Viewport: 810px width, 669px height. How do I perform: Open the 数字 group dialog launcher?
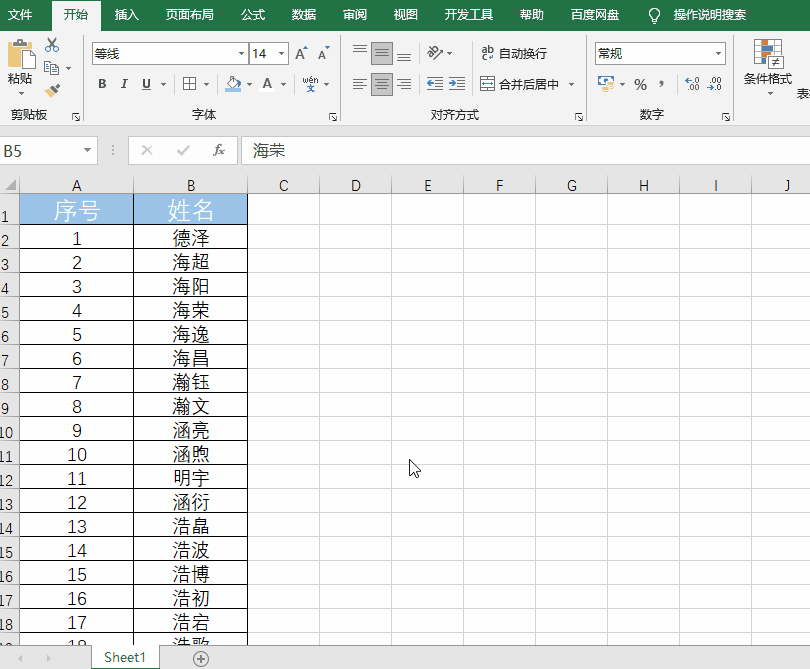tap(726, 117)
